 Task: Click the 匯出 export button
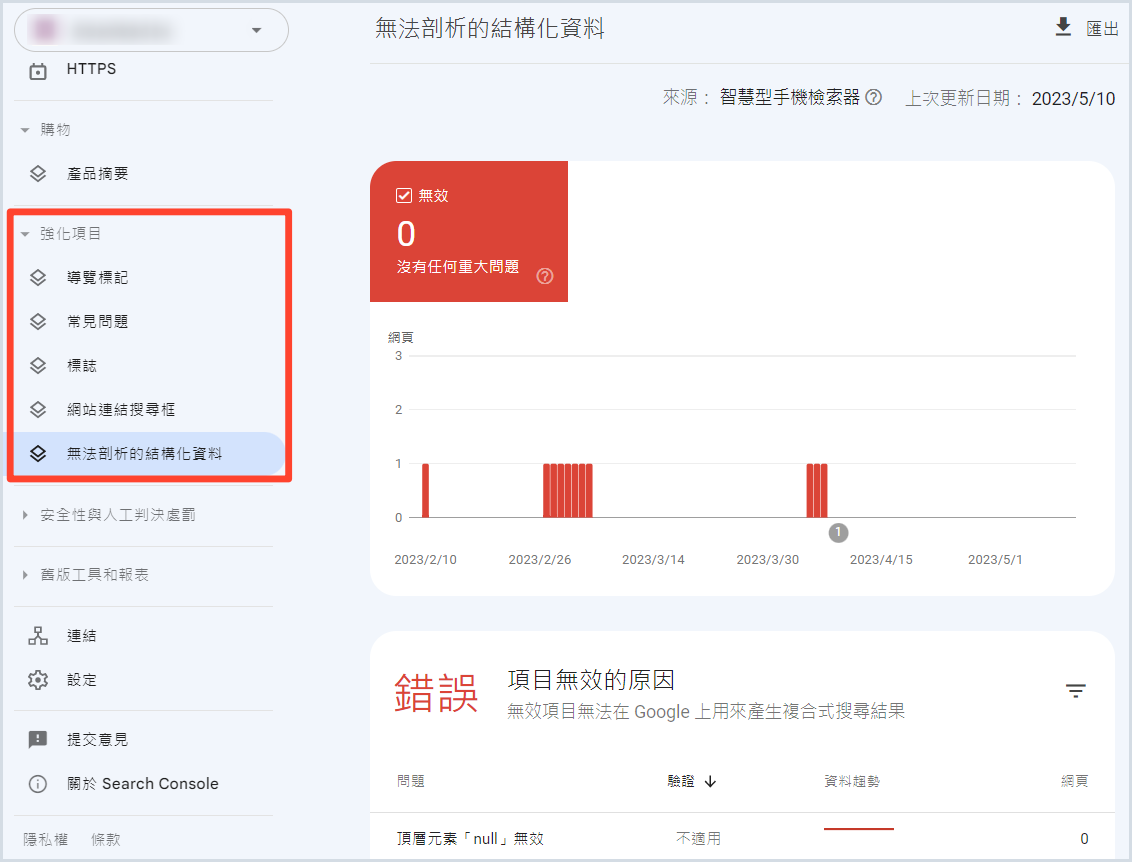(x=1102, y=29)
